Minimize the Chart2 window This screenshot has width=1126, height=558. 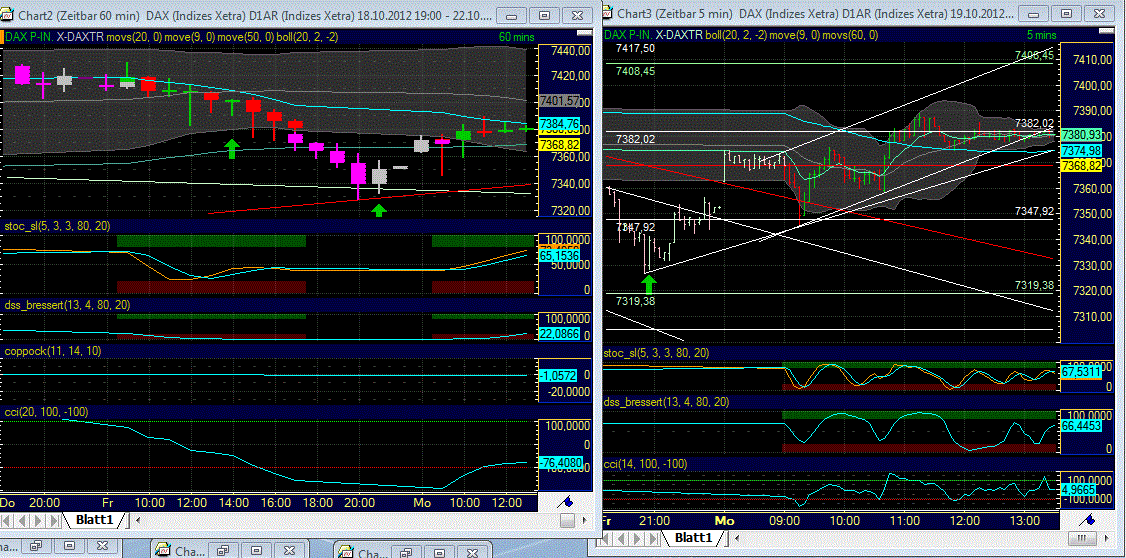pyautogui.click(x=511, y=15)
